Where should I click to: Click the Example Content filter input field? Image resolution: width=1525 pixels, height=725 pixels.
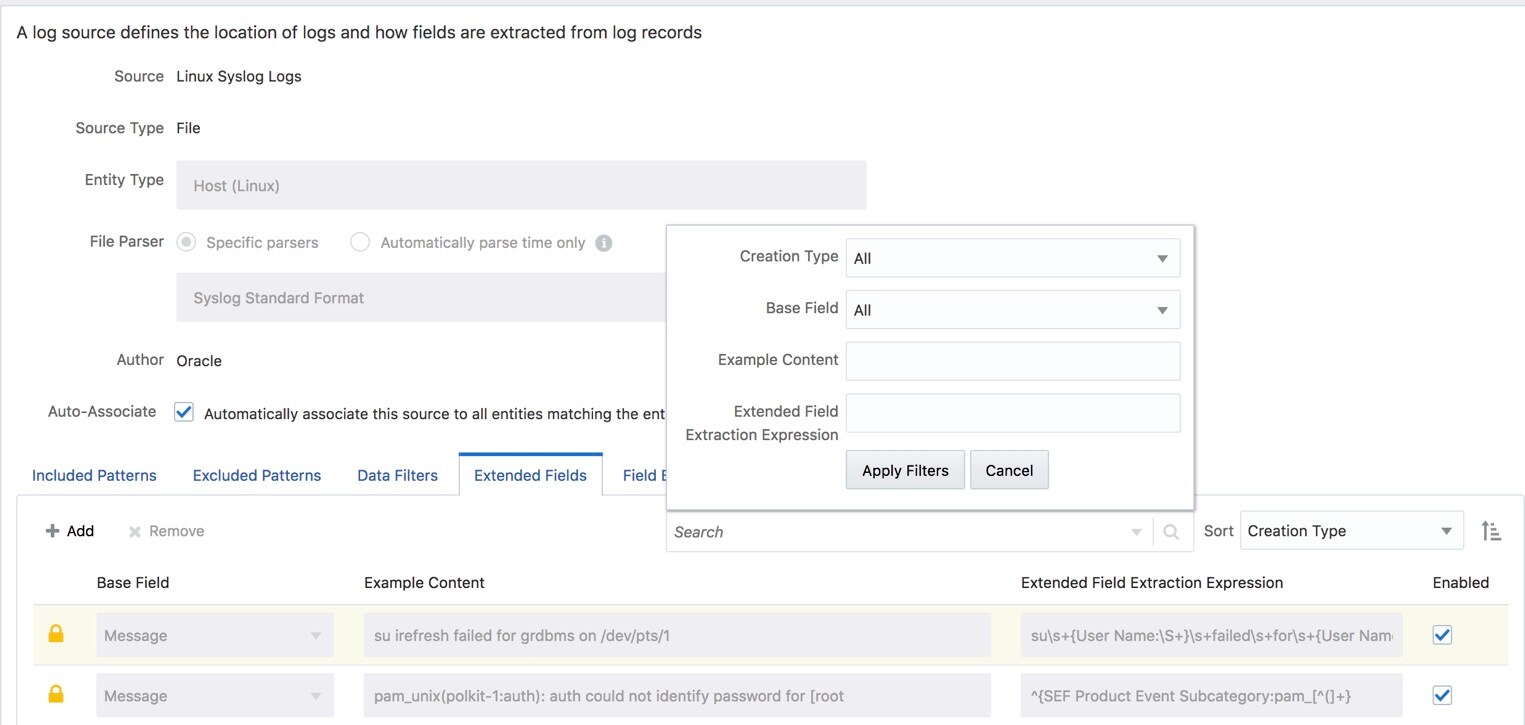[x=1012, y=361]
